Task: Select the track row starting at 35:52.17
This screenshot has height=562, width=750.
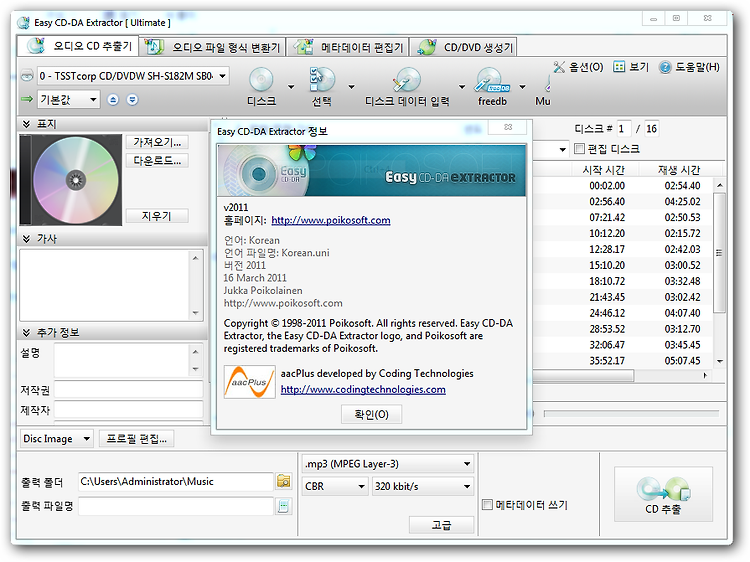Action: [x=623, y=361]
